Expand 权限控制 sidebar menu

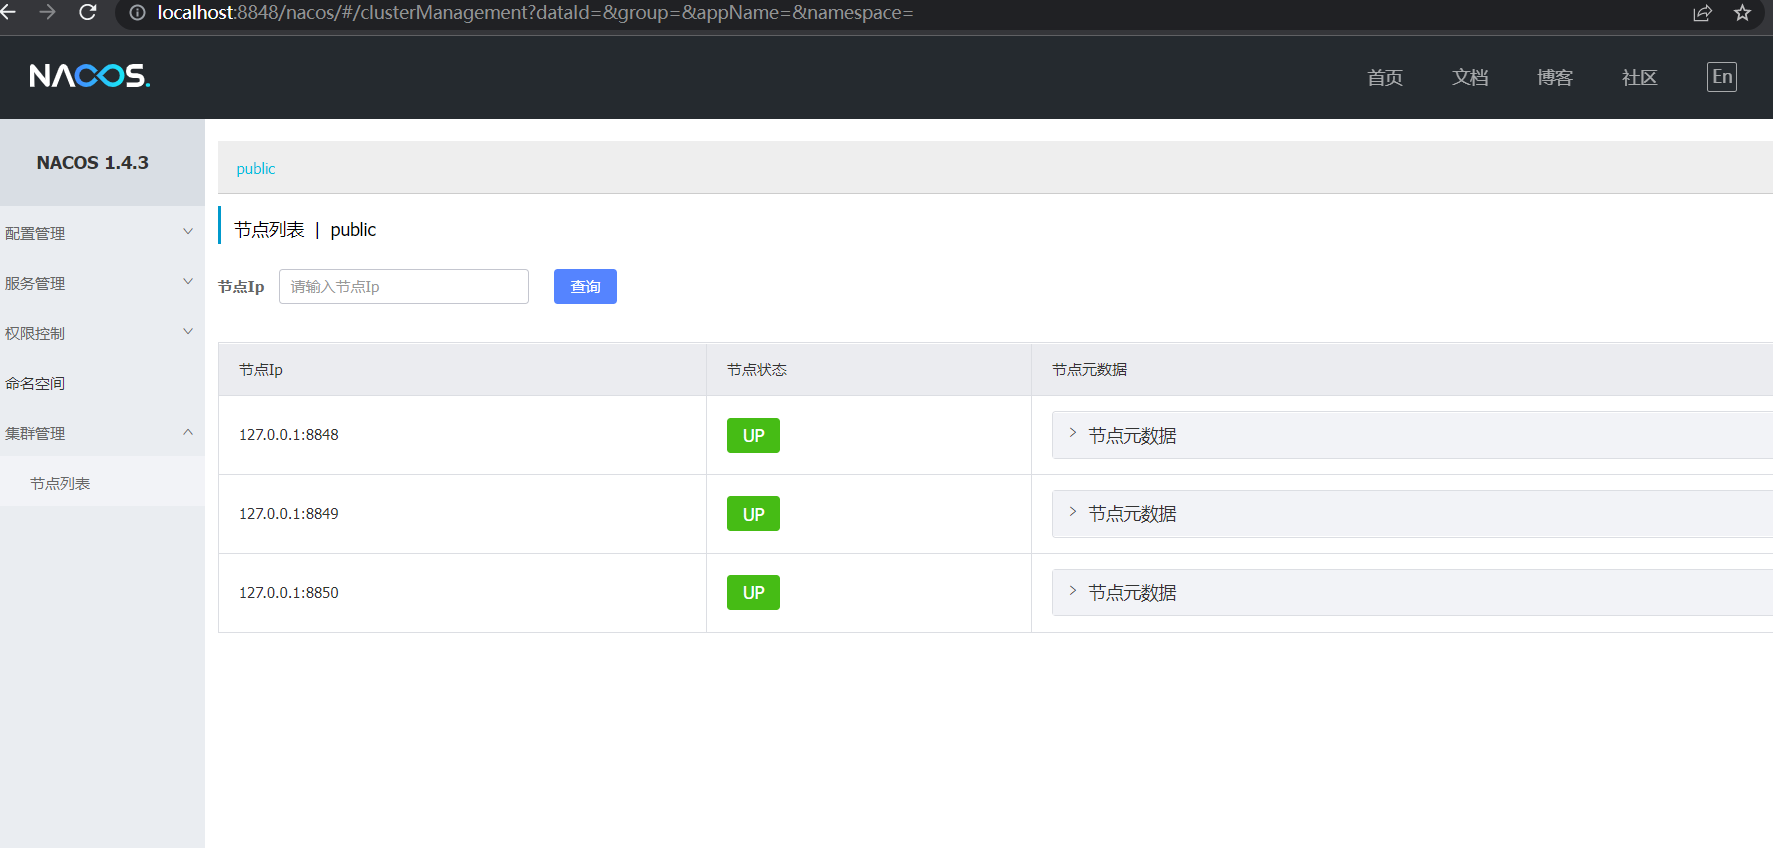[x=102, y=333]
